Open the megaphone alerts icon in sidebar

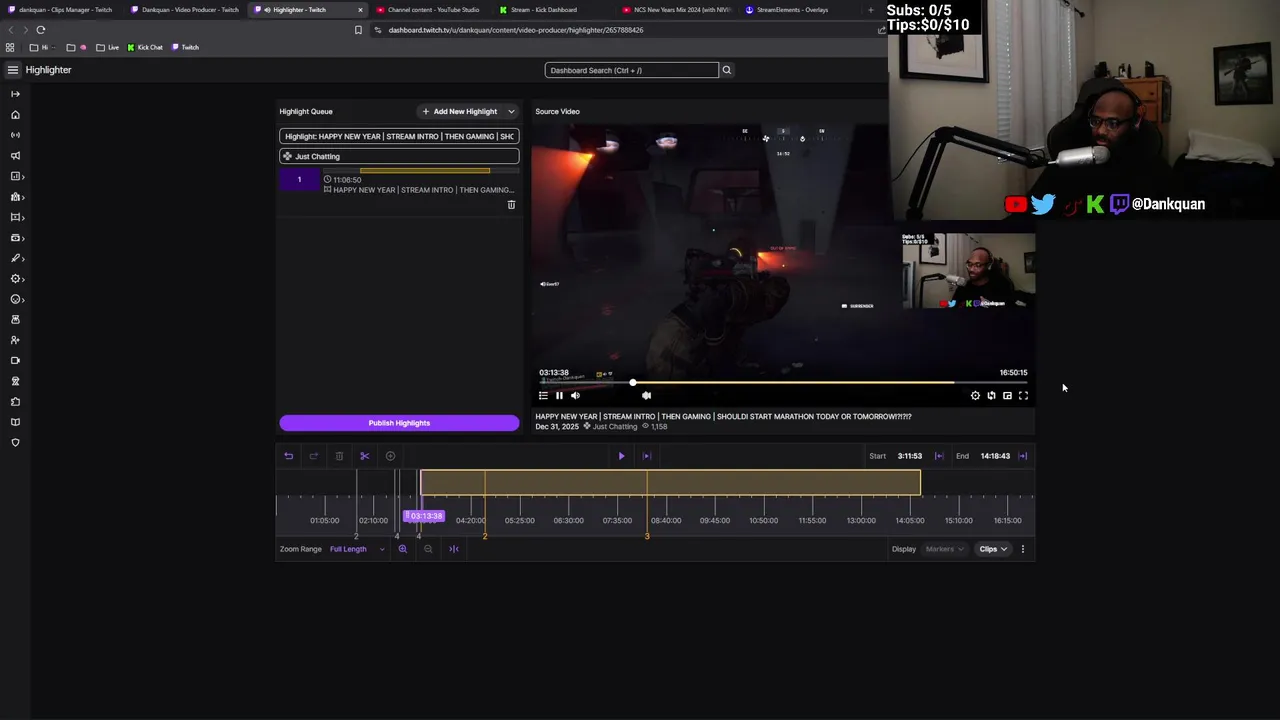tap(15, 156)
